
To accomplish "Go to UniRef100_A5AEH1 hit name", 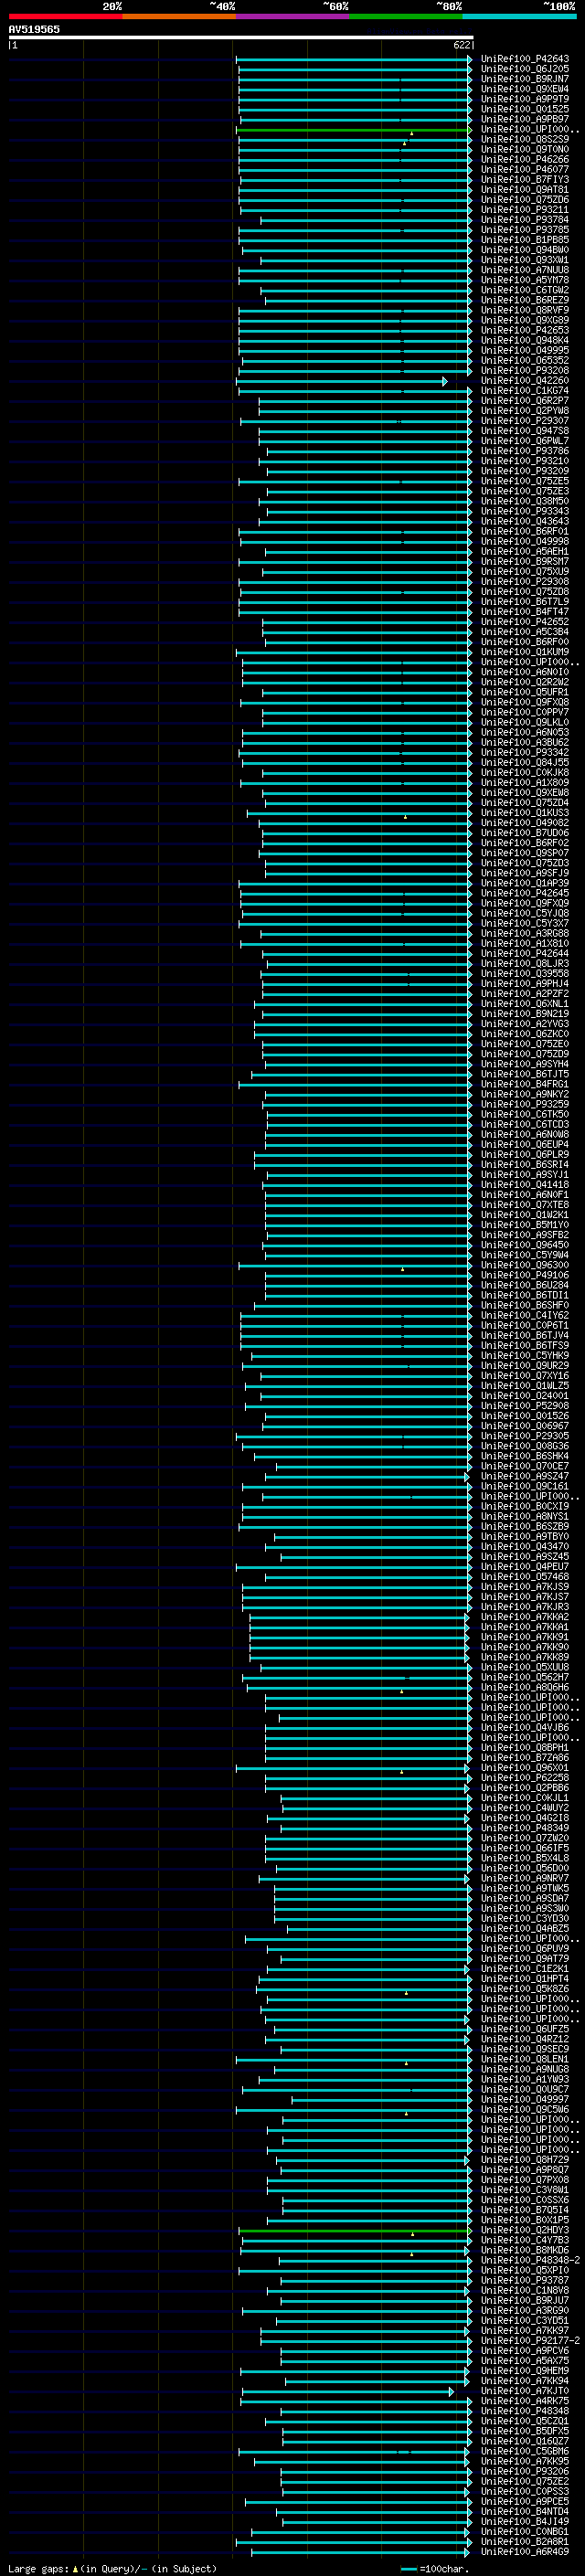I will (525, 551).
